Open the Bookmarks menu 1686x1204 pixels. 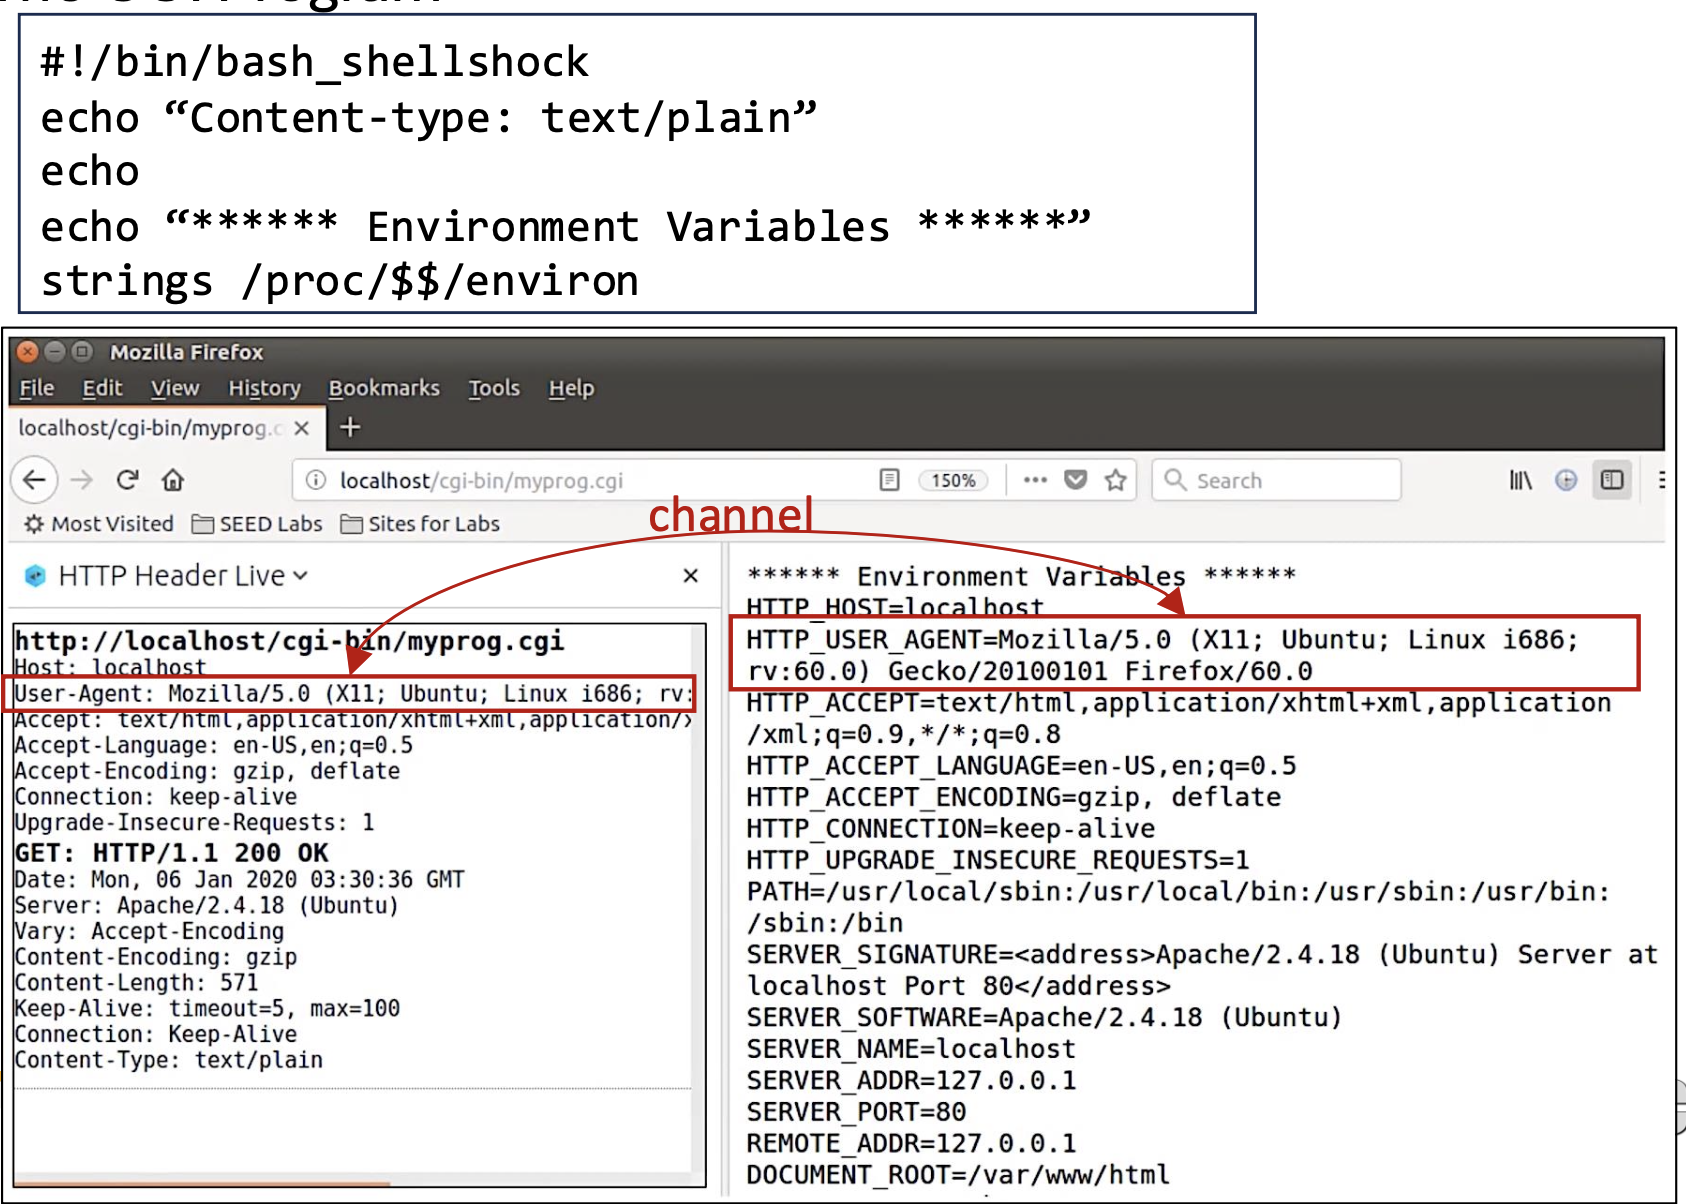point(384,388)
